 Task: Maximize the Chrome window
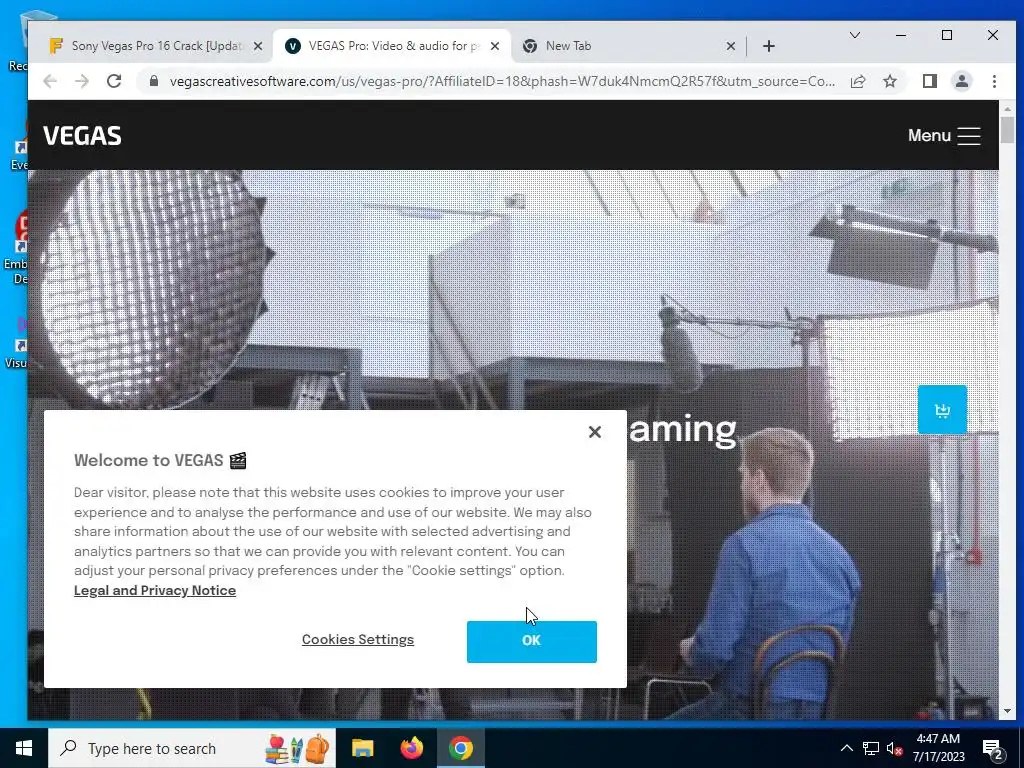(x=947, y=35)
